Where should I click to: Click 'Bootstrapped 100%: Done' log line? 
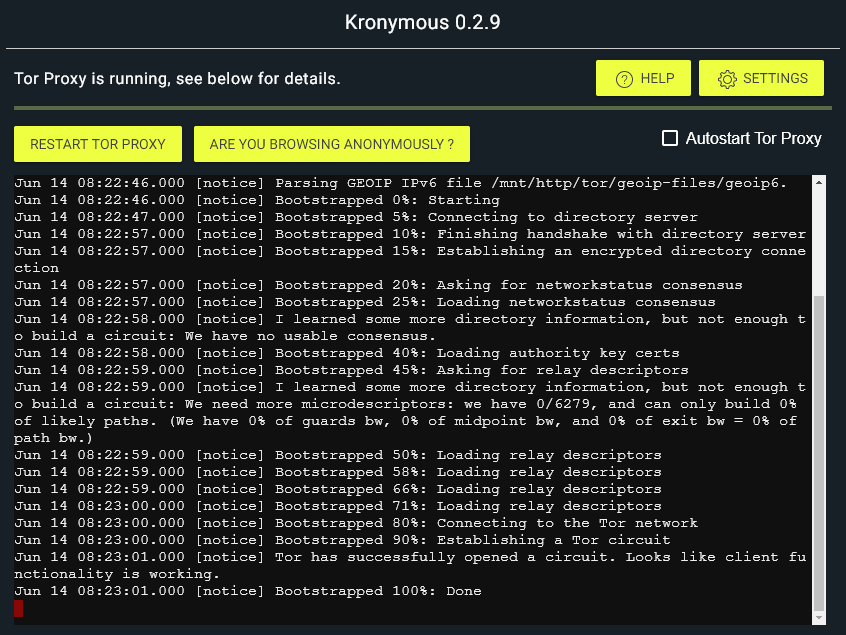(248, 591)
